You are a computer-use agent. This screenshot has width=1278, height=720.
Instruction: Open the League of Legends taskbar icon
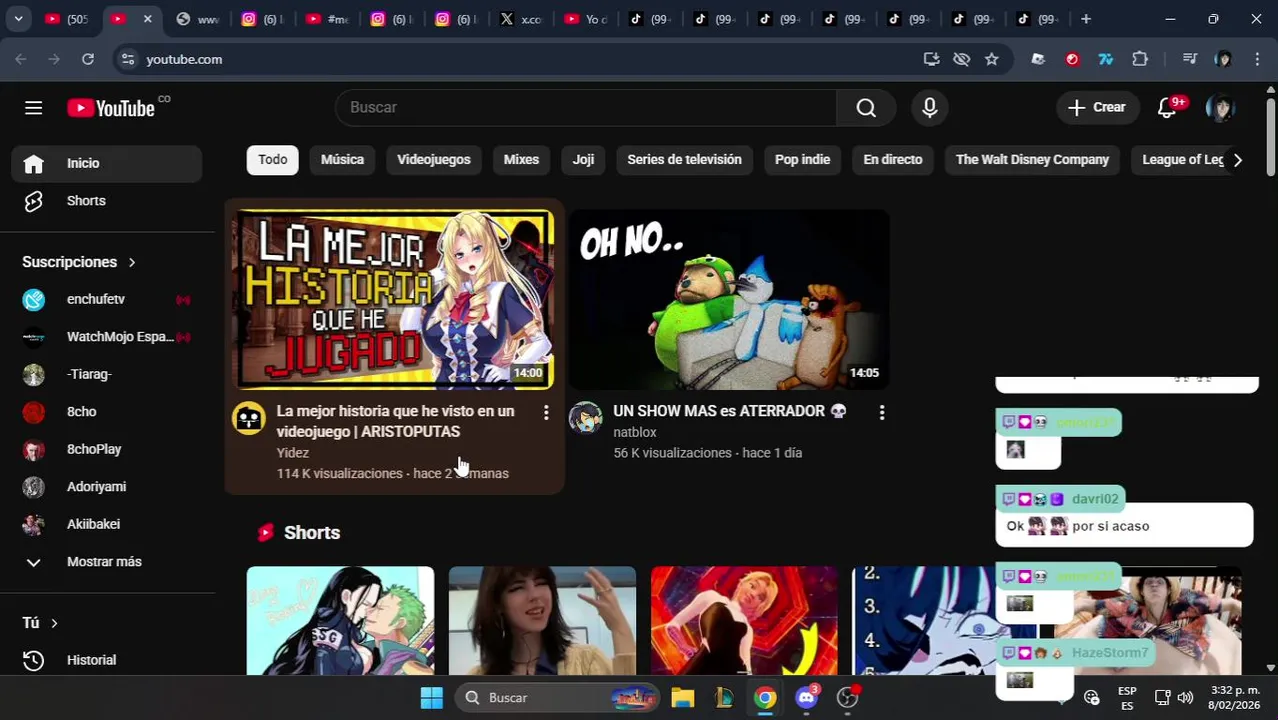click(724, 698)
